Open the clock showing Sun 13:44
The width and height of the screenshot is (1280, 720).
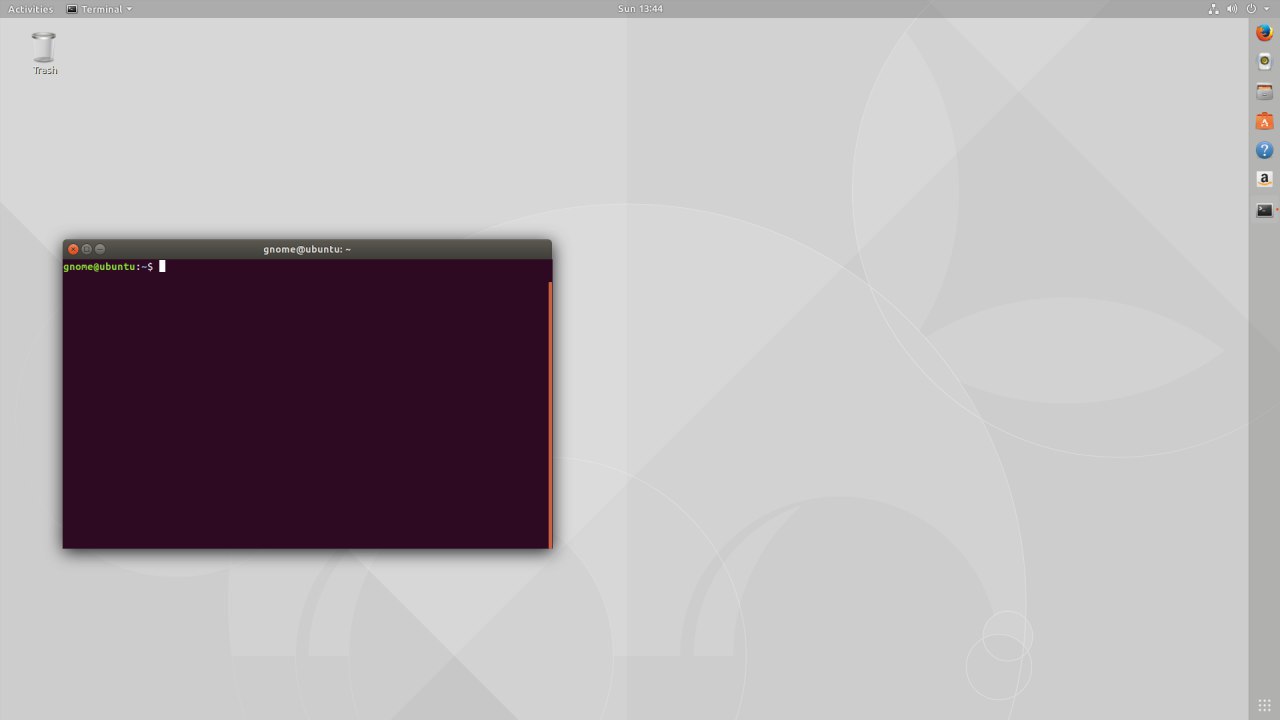pos(640,9)
